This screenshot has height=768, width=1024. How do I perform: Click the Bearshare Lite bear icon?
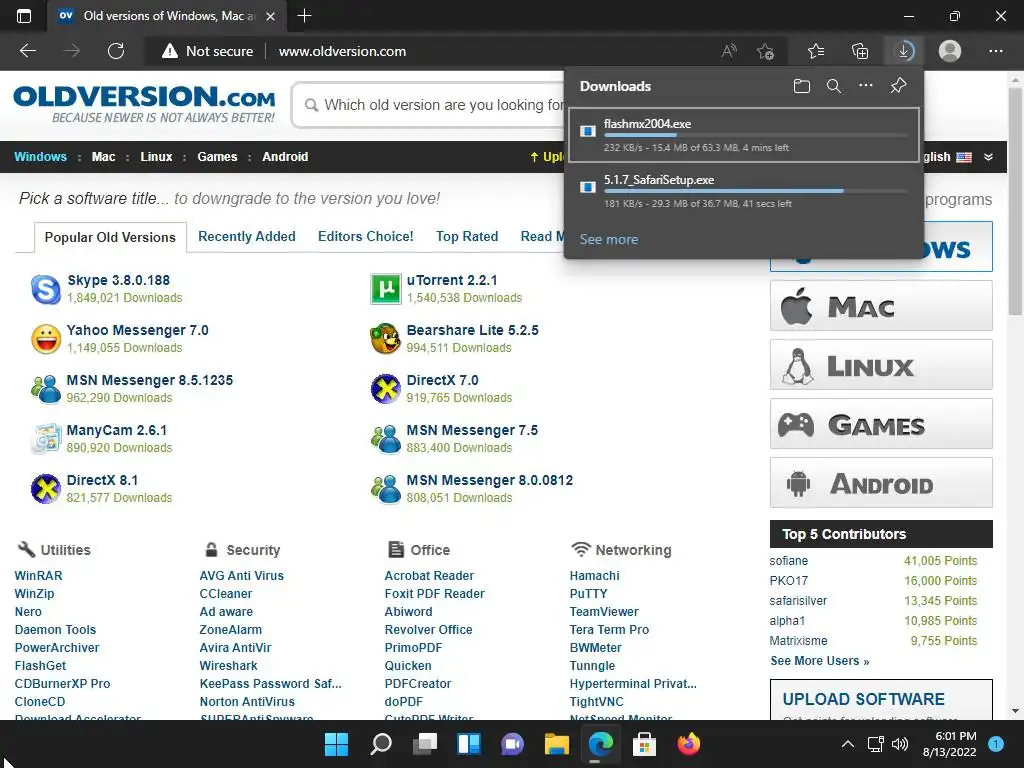pos(385,339)
